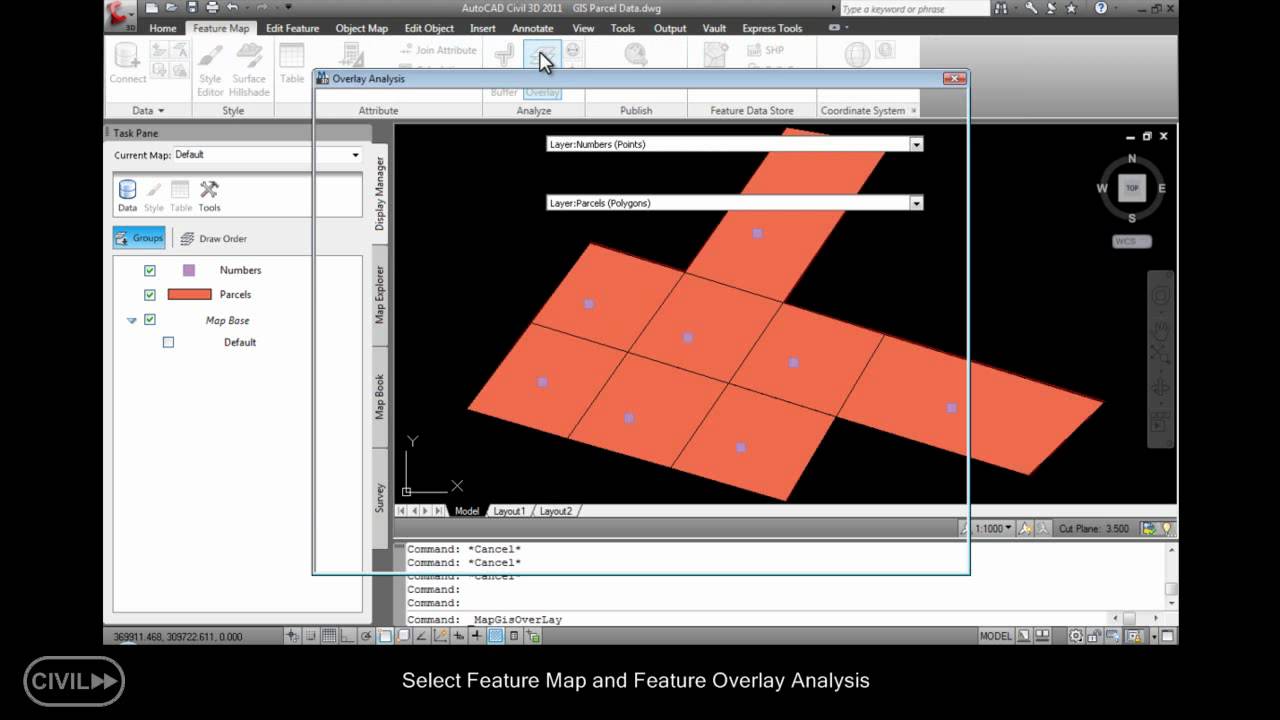Image resolution: width=1280 pixels, height=720 pixels.
Task: Collapse the Map Base tree group
Action: pos(132,320)
